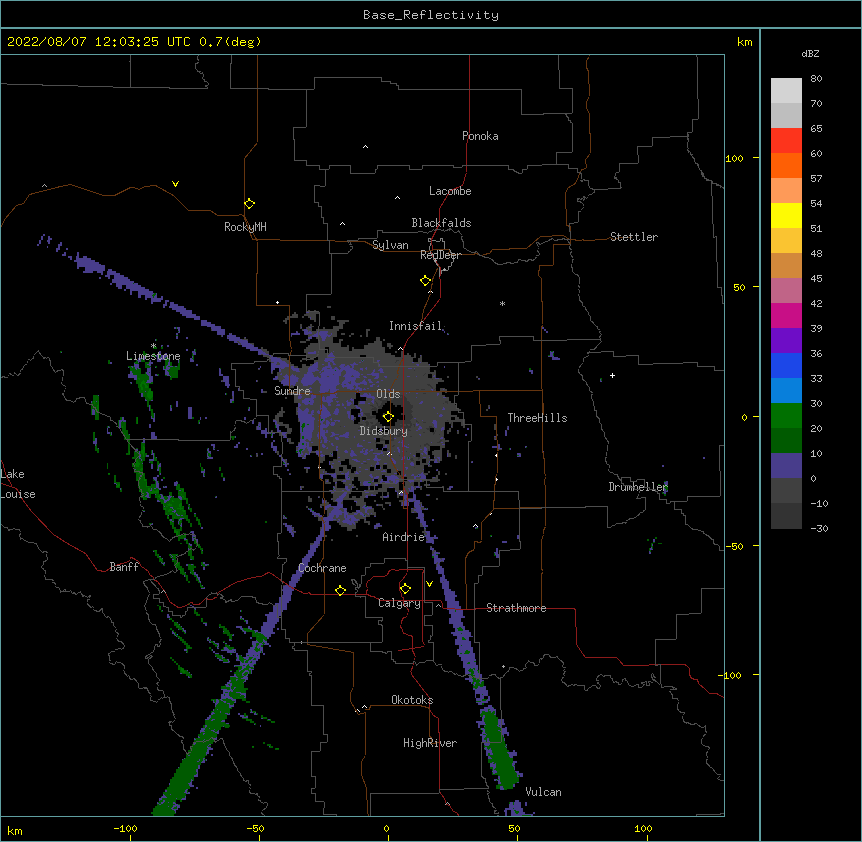Click the white plus marker north of Drumheller

coord(612,375)
